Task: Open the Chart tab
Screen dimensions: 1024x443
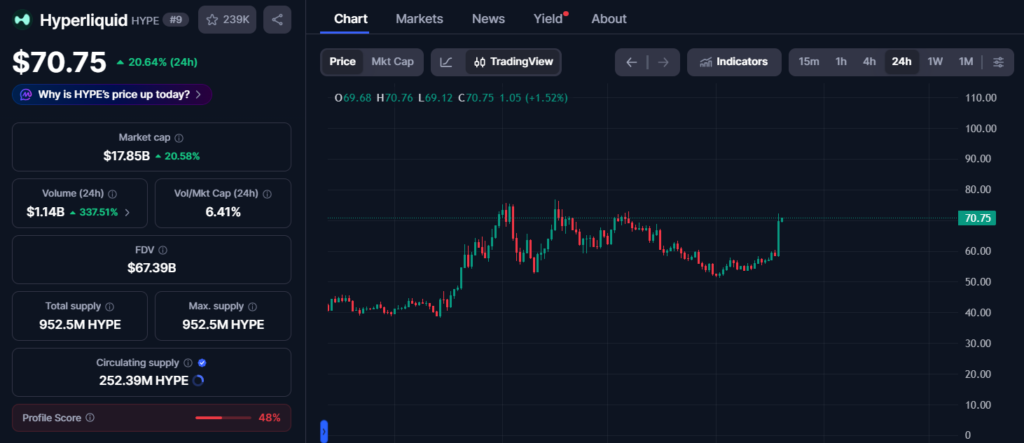Action: click(351, 19)
